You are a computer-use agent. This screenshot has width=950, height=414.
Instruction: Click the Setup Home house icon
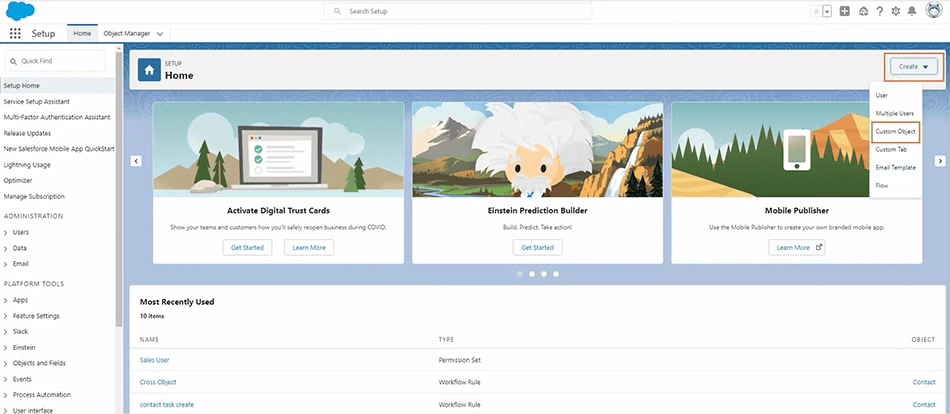pyautogui.click(x=149, y=70)
